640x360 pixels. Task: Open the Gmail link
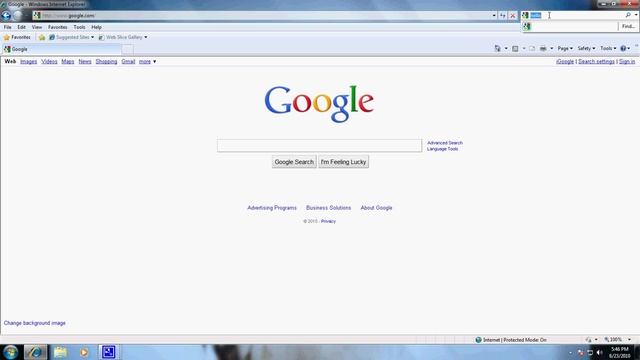pos(128,62)
